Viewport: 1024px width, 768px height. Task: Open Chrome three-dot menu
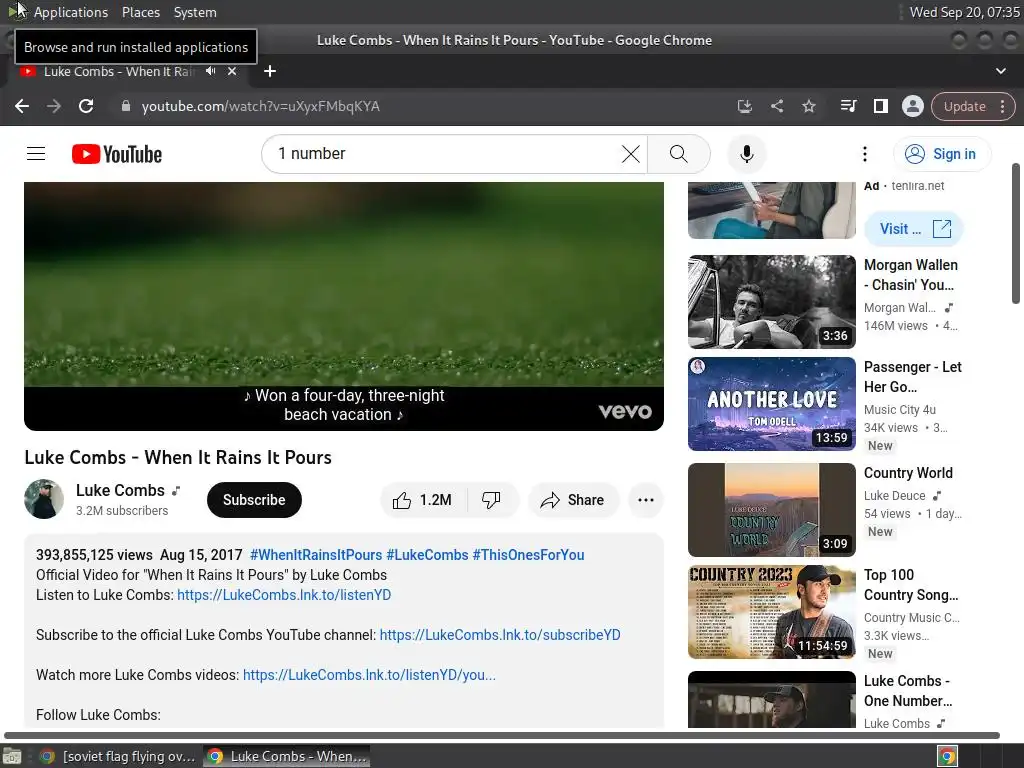[1002, 106]
